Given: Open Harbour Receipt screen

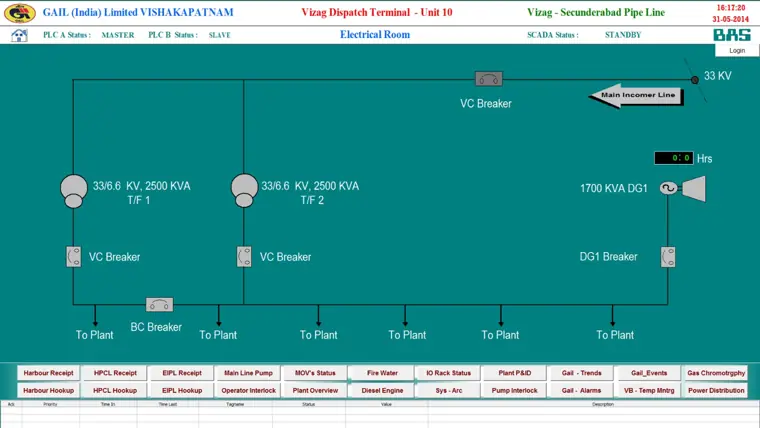Looking at the screenshot, I should click(48, 373).
